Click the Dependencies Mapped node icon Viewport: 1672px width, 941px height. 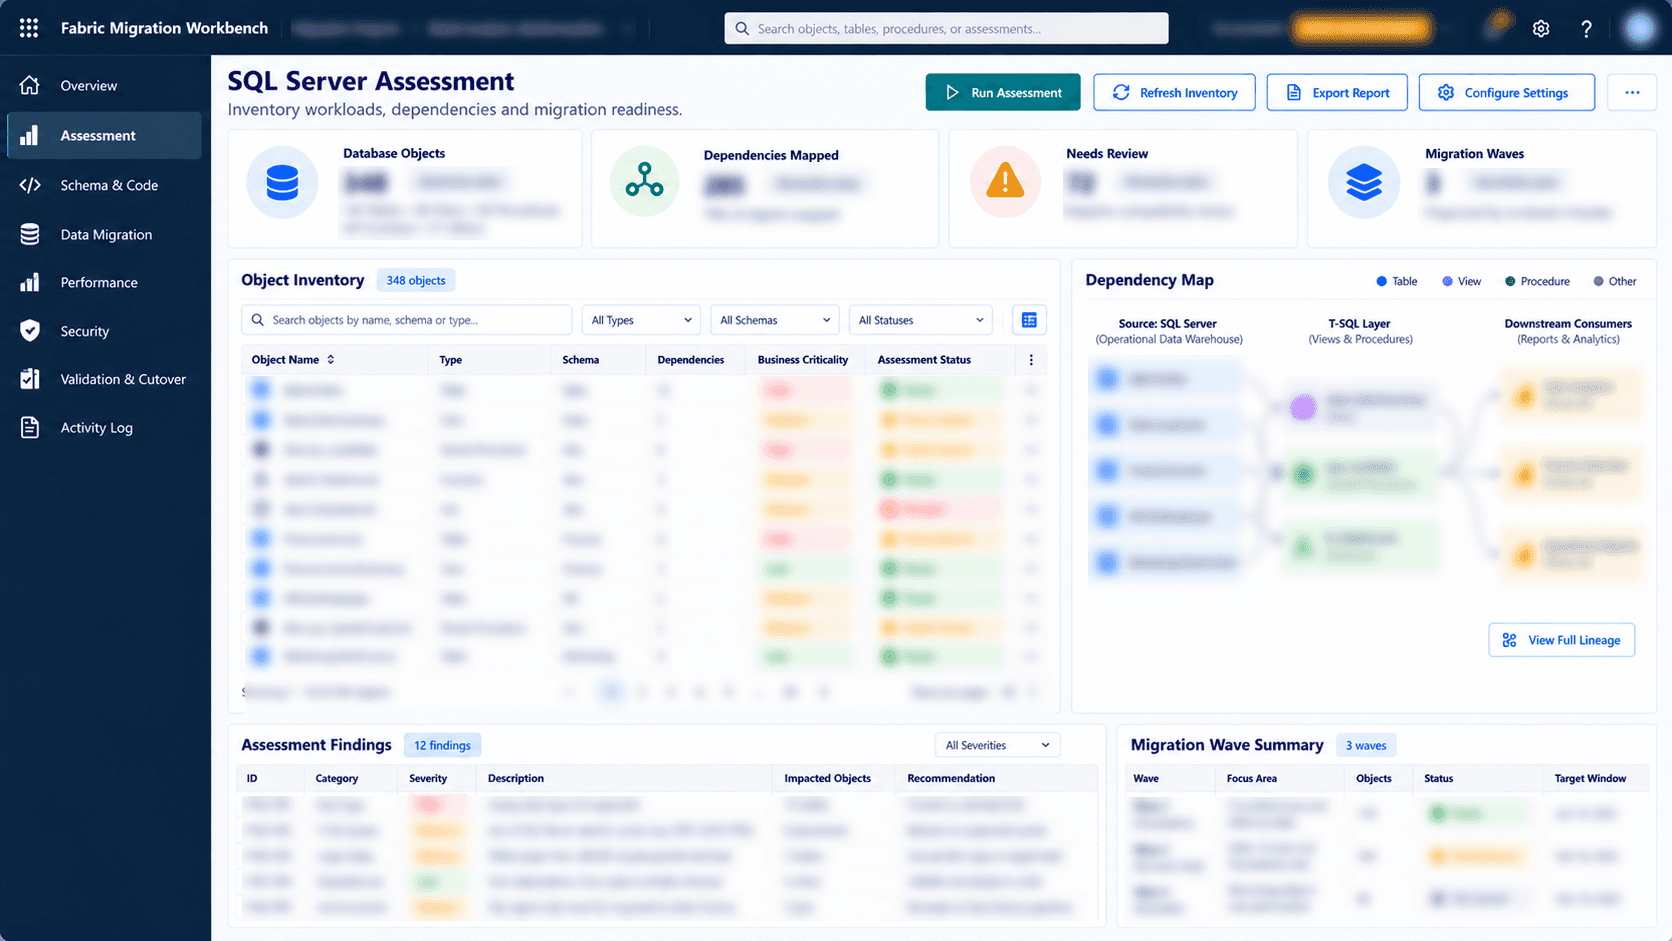[644, 181]
